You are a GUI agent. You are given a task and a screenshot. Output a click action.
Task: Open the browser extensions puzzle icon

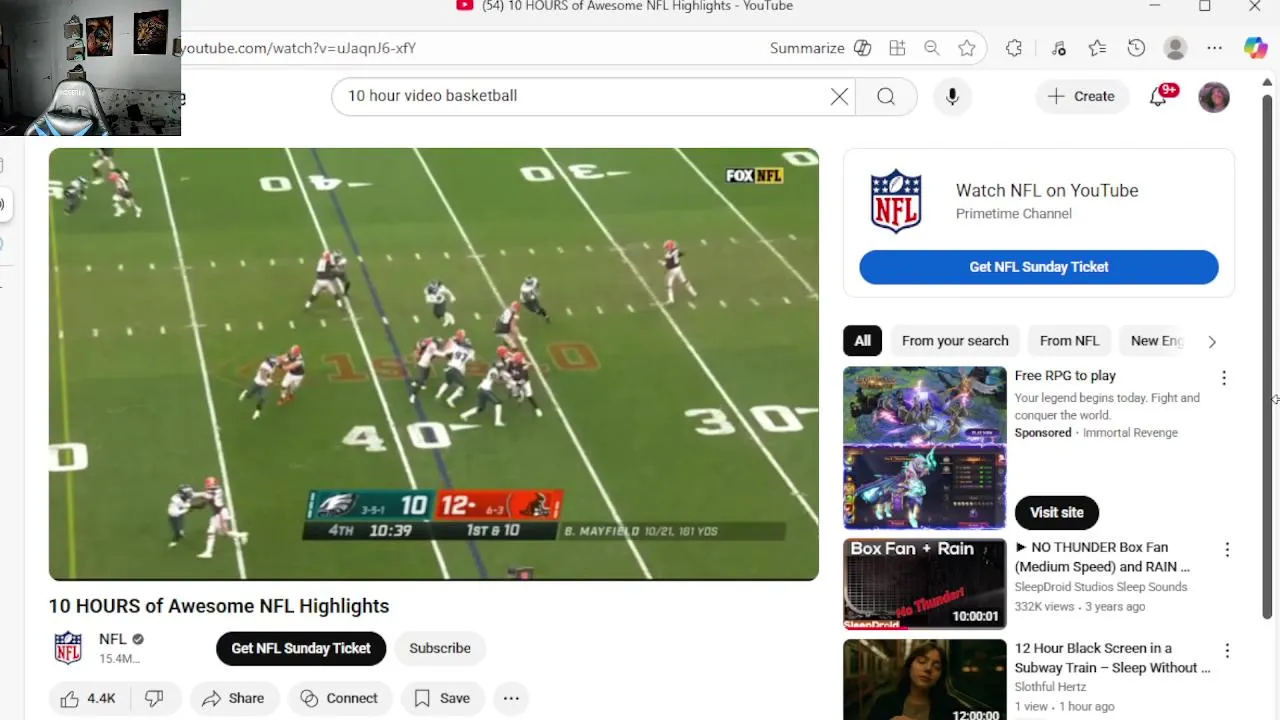coord(1014,48)
